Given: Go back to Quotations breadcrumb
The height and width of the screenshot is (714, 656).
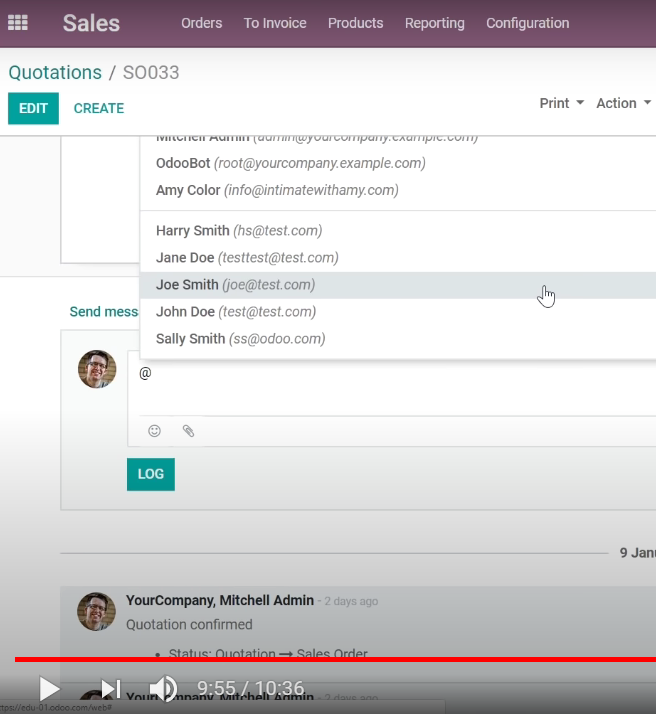Looking at the screenshot, I should [x=55, y=72].
